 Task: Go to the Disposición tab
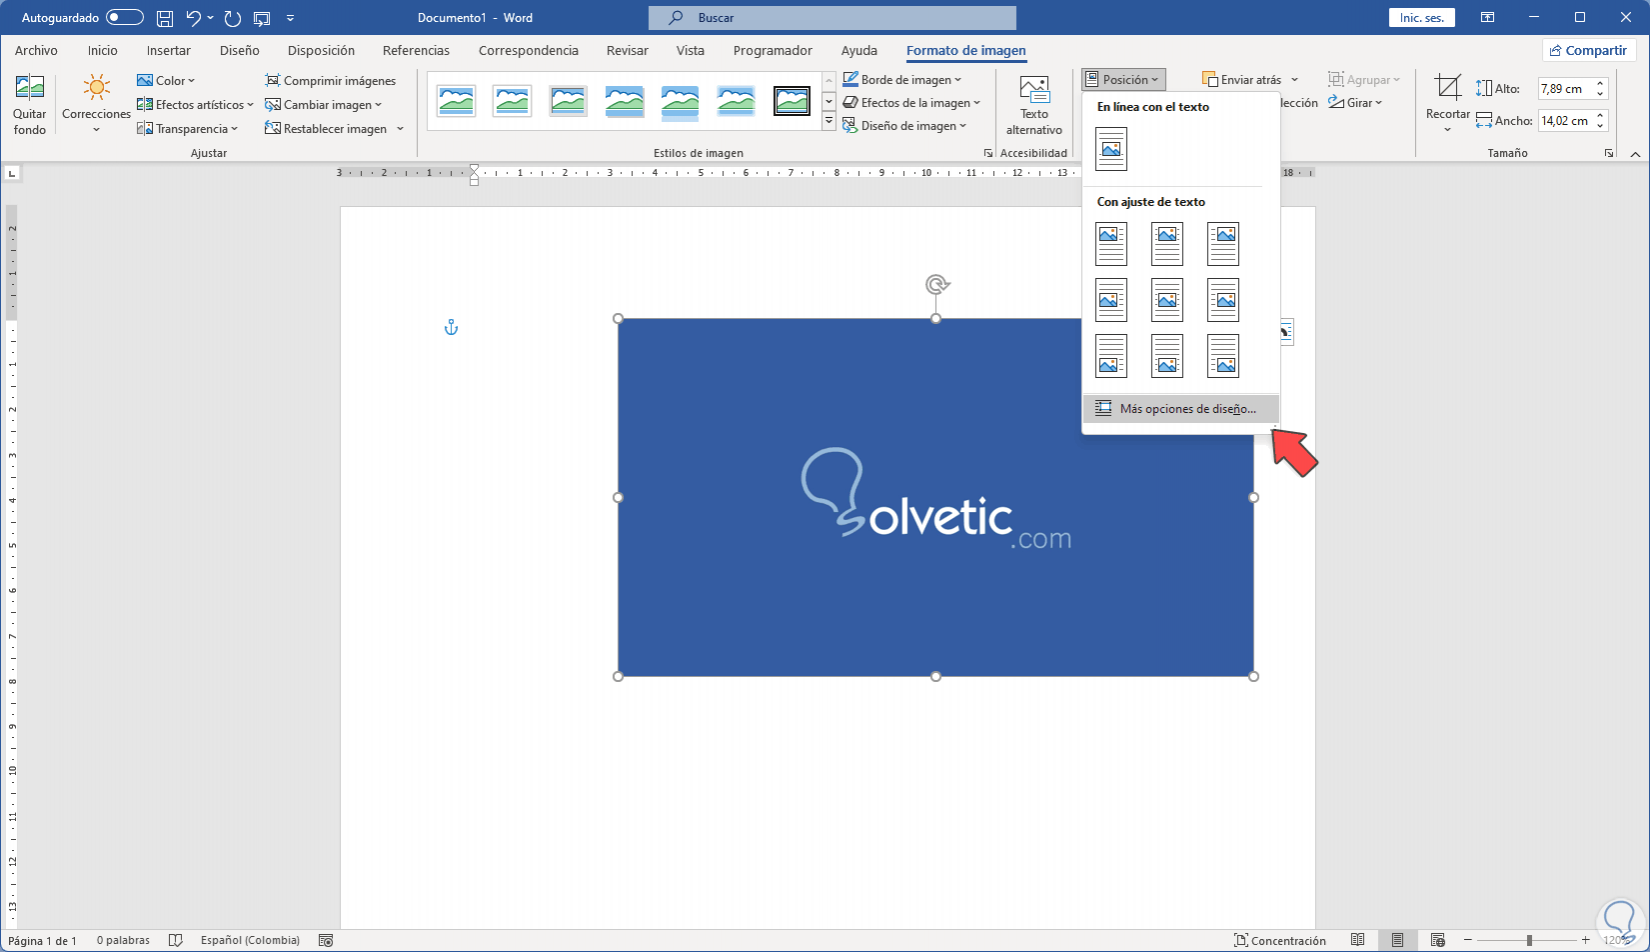[x=321, y=50]
